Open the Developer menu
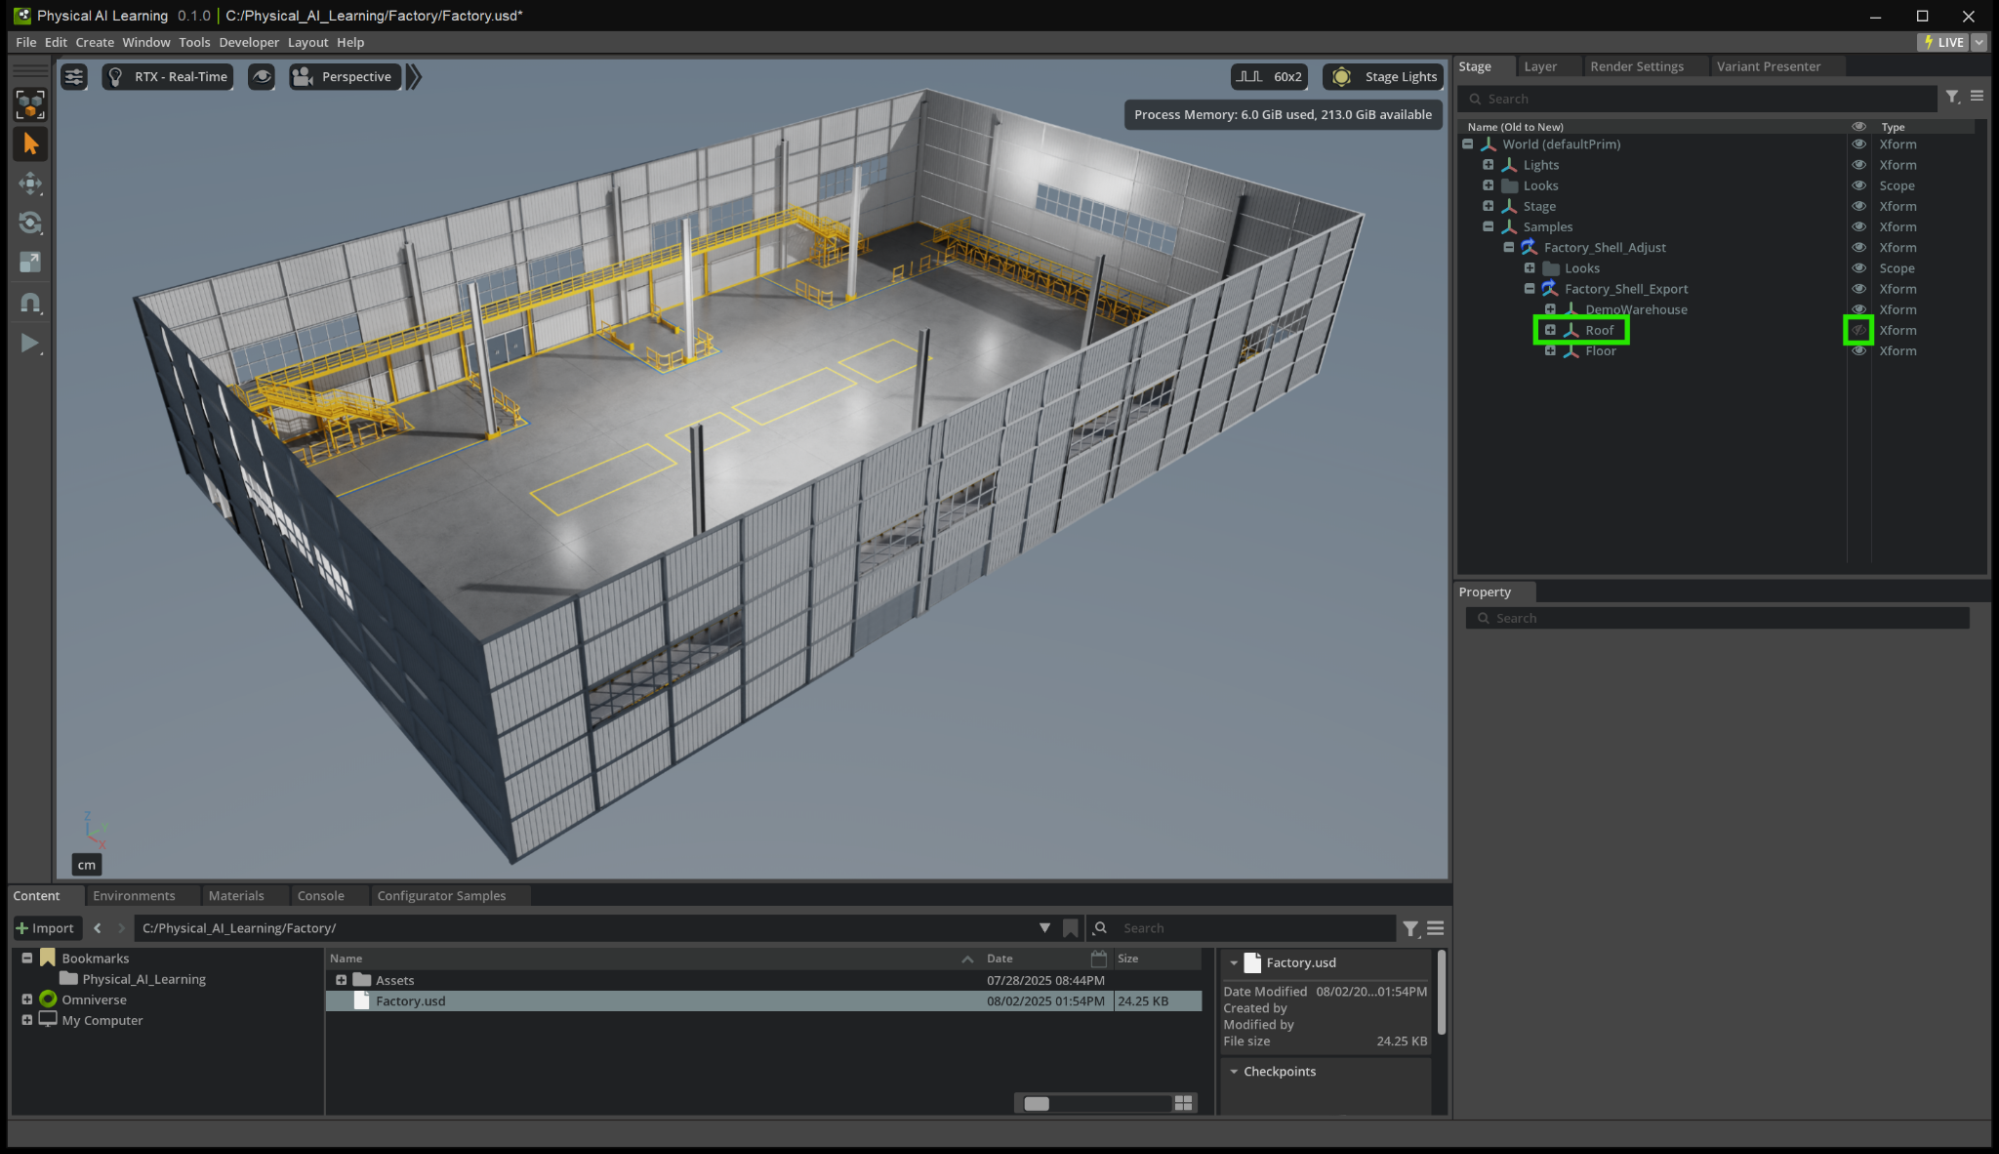 coord(249,42)
